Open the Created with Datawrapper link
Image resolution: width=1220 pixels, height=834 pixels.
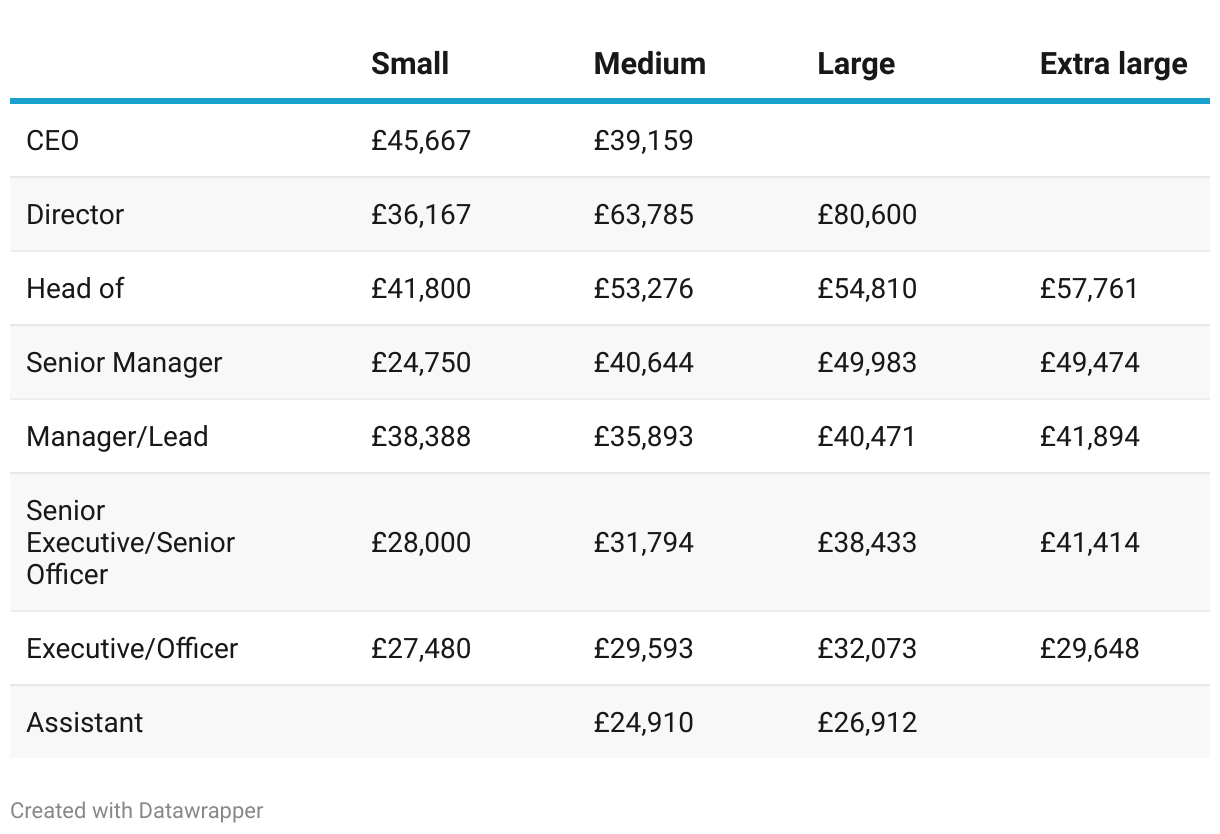tap(137, 810)
